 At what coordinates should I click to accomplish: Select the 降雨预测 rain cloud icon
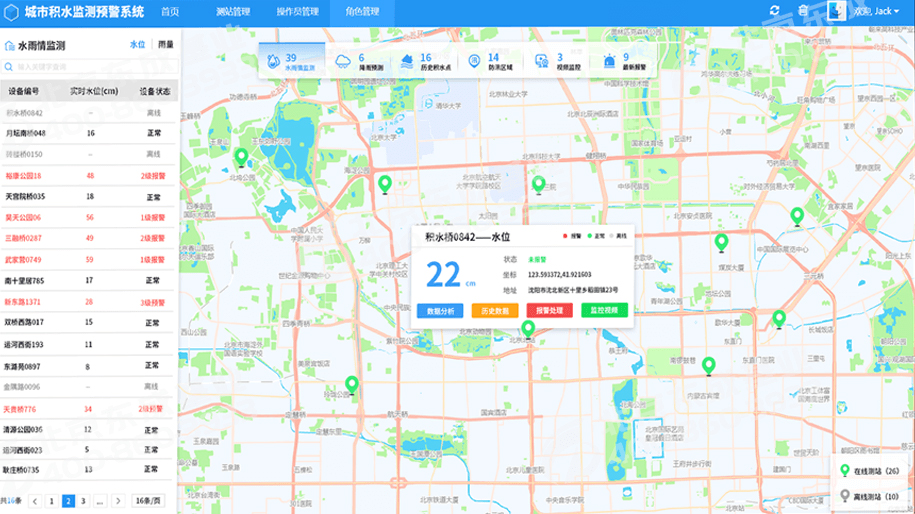point(343,62)
